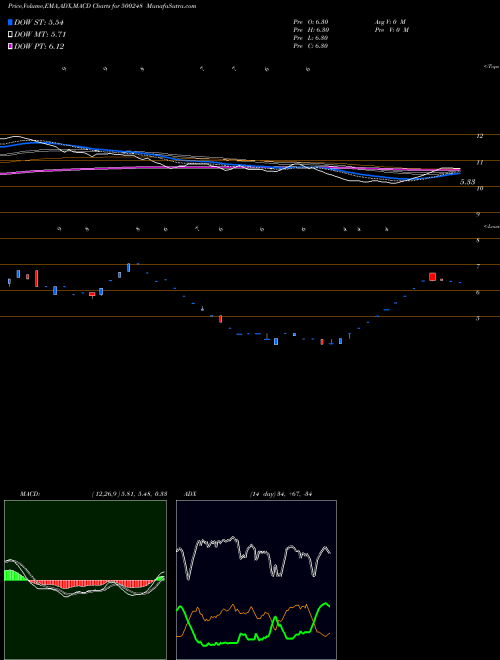The image size is (500, 660).
Task: Select the DOW ST legend label
Action: tap(41, 22)
